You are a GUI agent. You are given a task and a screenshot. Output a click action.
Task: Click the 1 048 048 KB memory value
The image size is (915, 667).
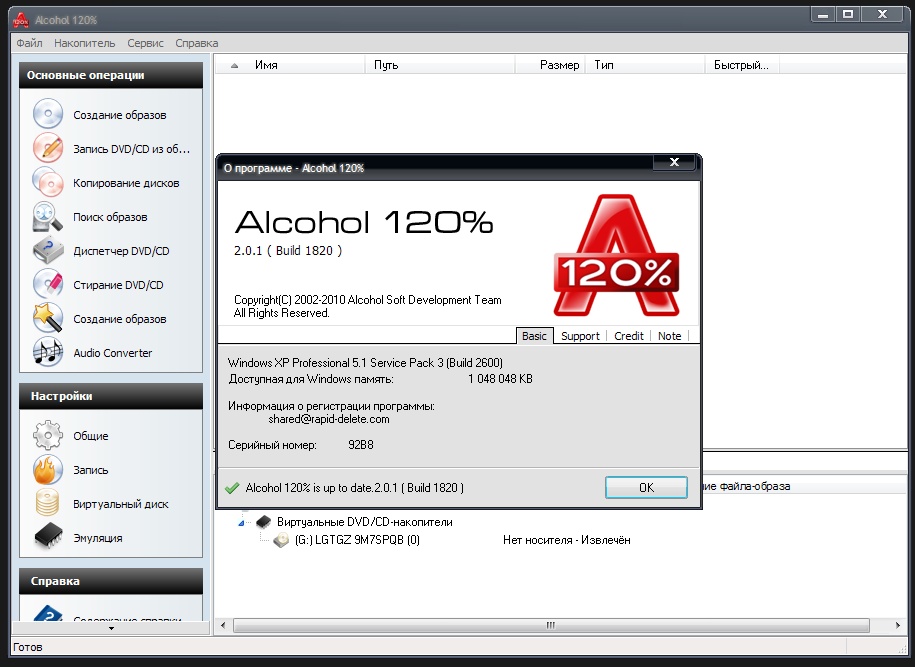(x=500, y=379)
